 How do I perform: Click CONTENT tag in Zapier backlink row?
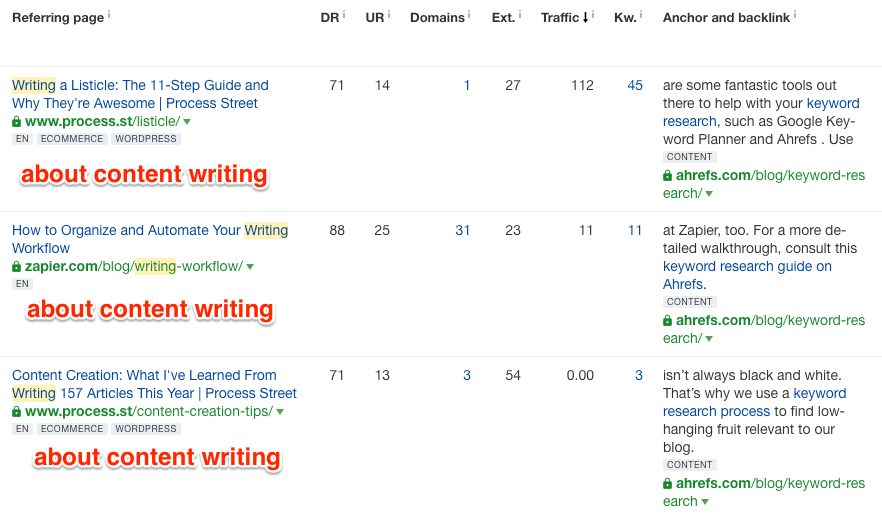690,302
